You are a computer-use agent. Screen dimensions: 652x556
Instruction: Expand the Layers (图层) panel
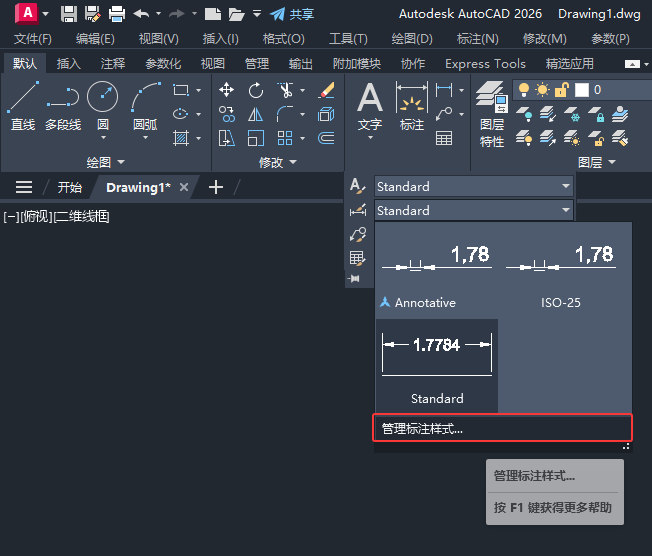point(597,162)
